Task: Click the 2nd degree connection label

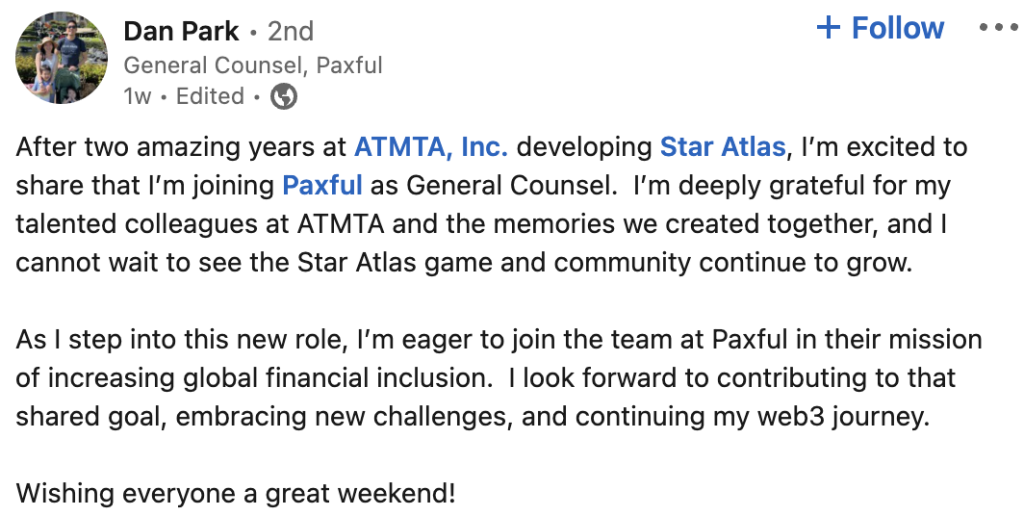Action: coord(290,32)
